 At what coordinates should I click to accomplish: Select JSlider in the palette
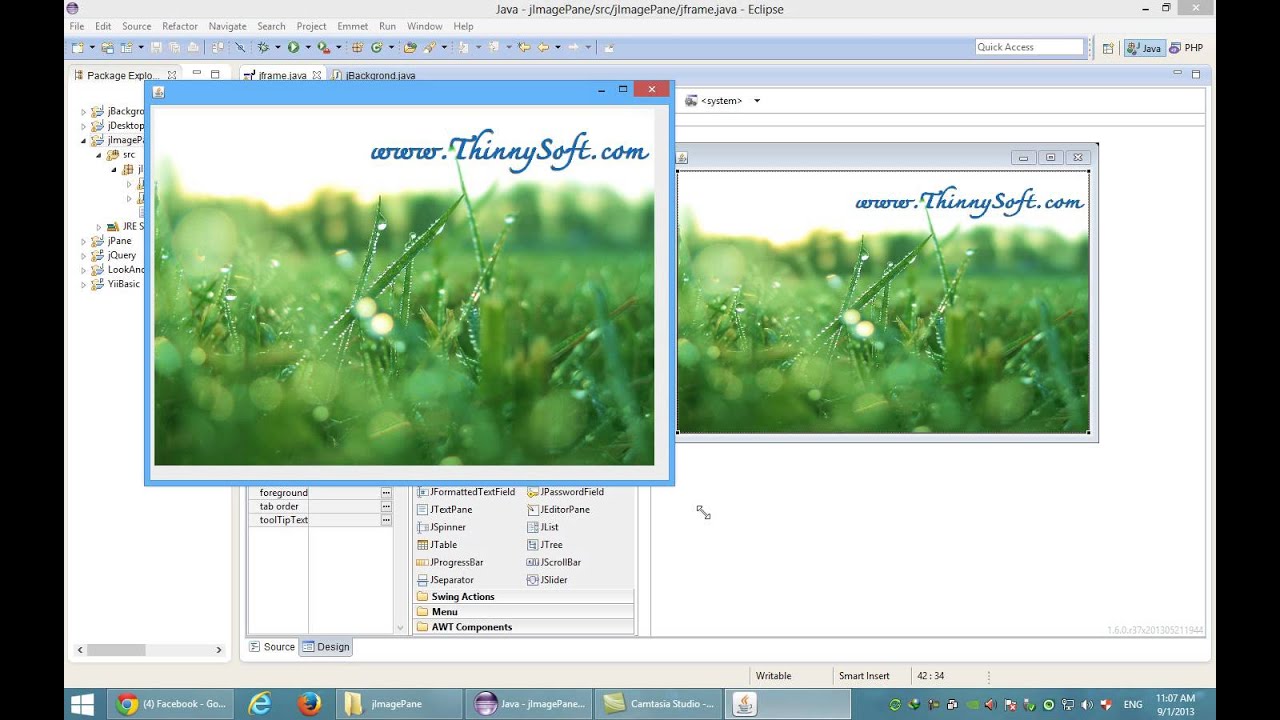(x=548, y=580)
